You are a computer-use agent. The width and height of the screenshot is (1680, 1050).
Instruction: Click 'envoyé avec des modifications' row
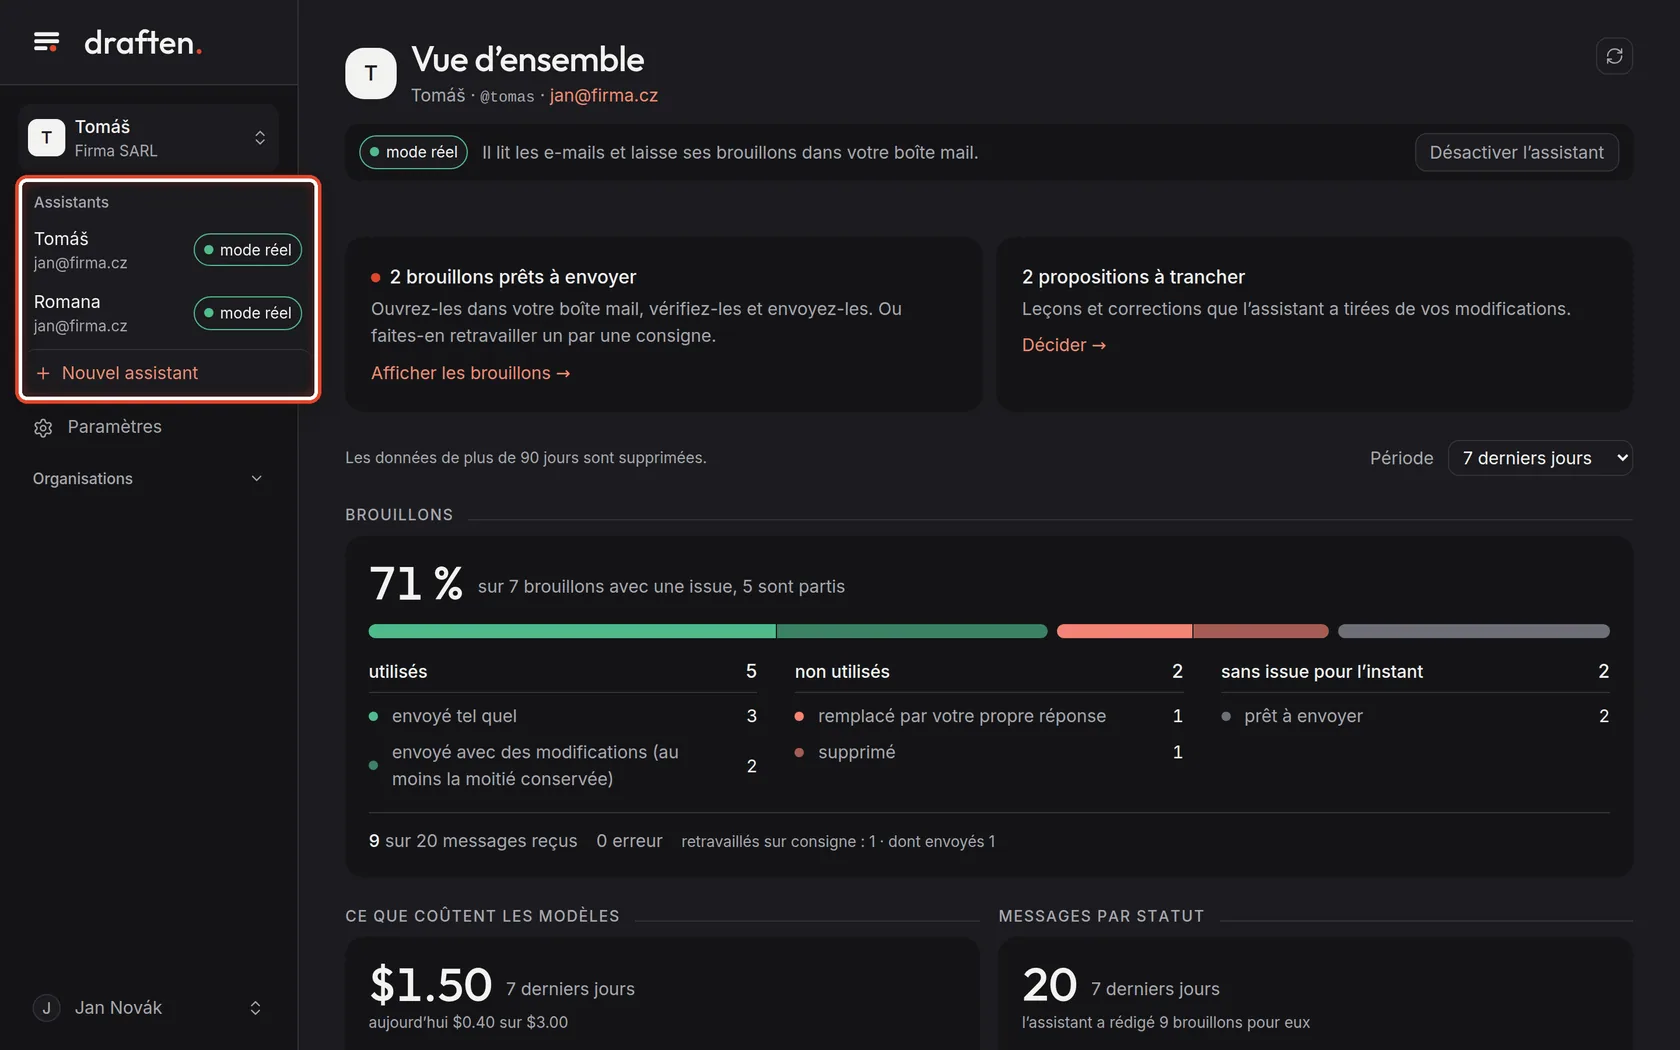(x=563, y=765)
